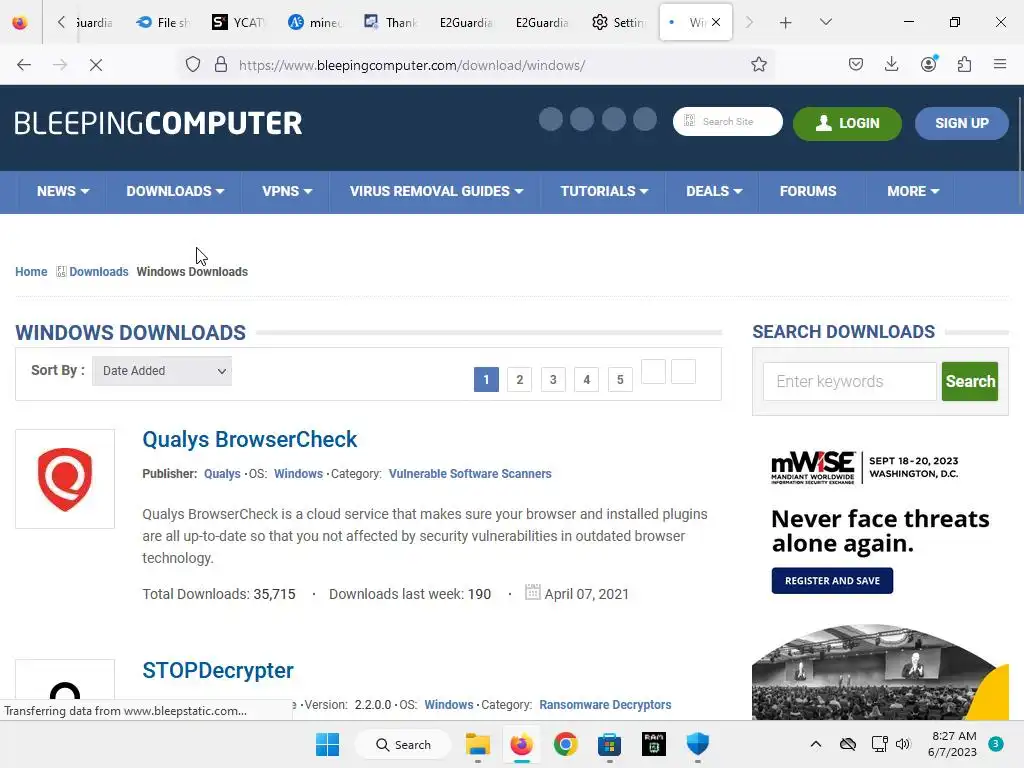Click the green LOGIN button
Screen dimensions: 1024x768
[847, 123]
